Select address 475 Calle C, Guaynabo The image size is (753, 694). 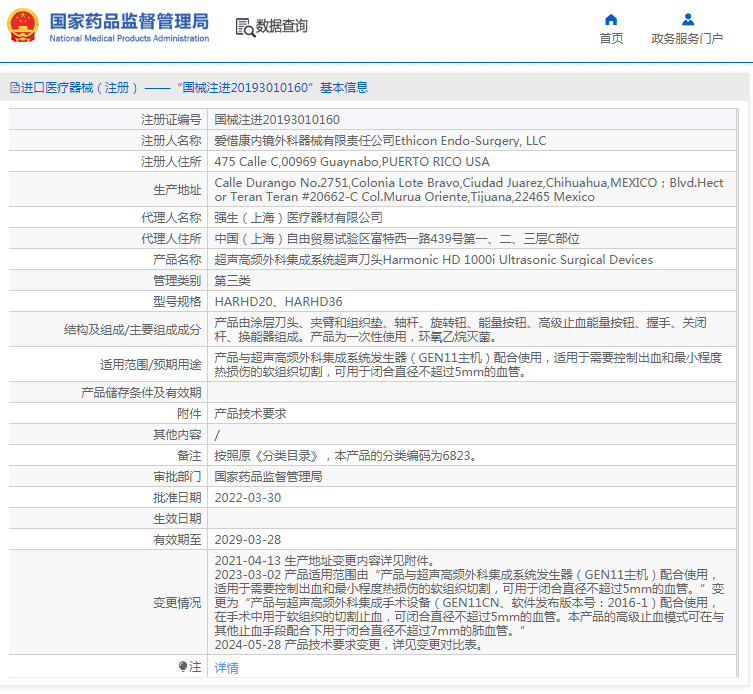coord(352,162)
